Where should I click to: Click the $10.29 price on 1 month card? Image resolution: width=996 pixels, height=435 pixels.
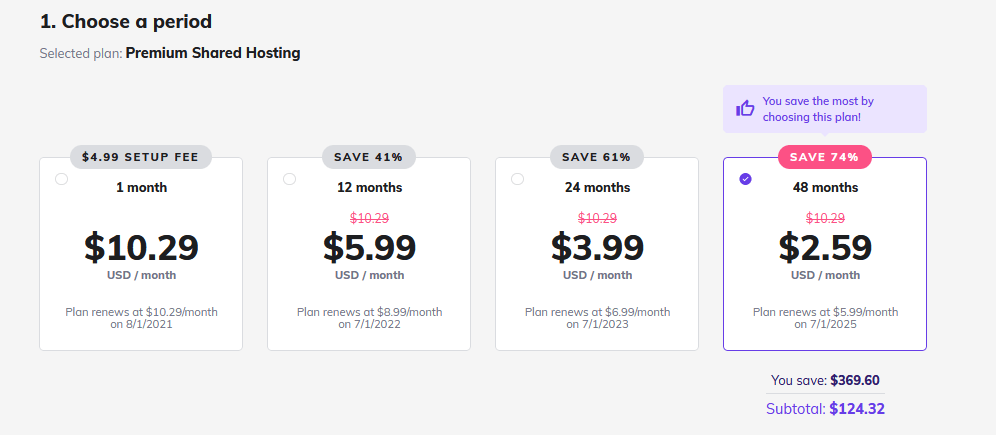[141, 248]
